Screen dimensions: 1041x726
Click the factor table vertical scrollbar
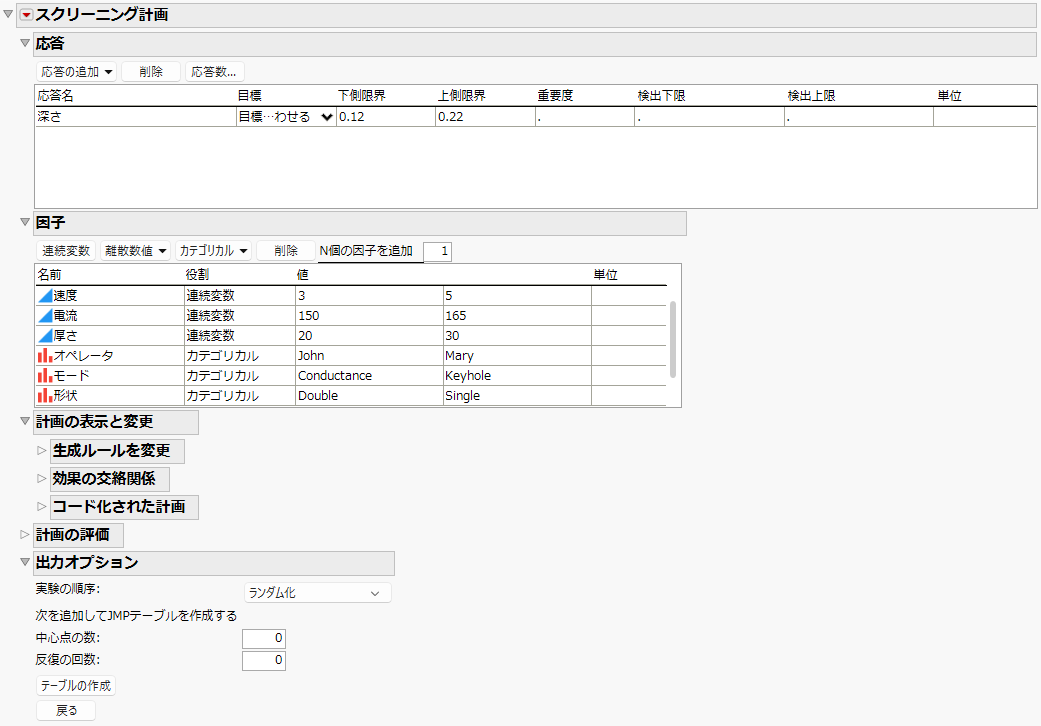(673, 340)
